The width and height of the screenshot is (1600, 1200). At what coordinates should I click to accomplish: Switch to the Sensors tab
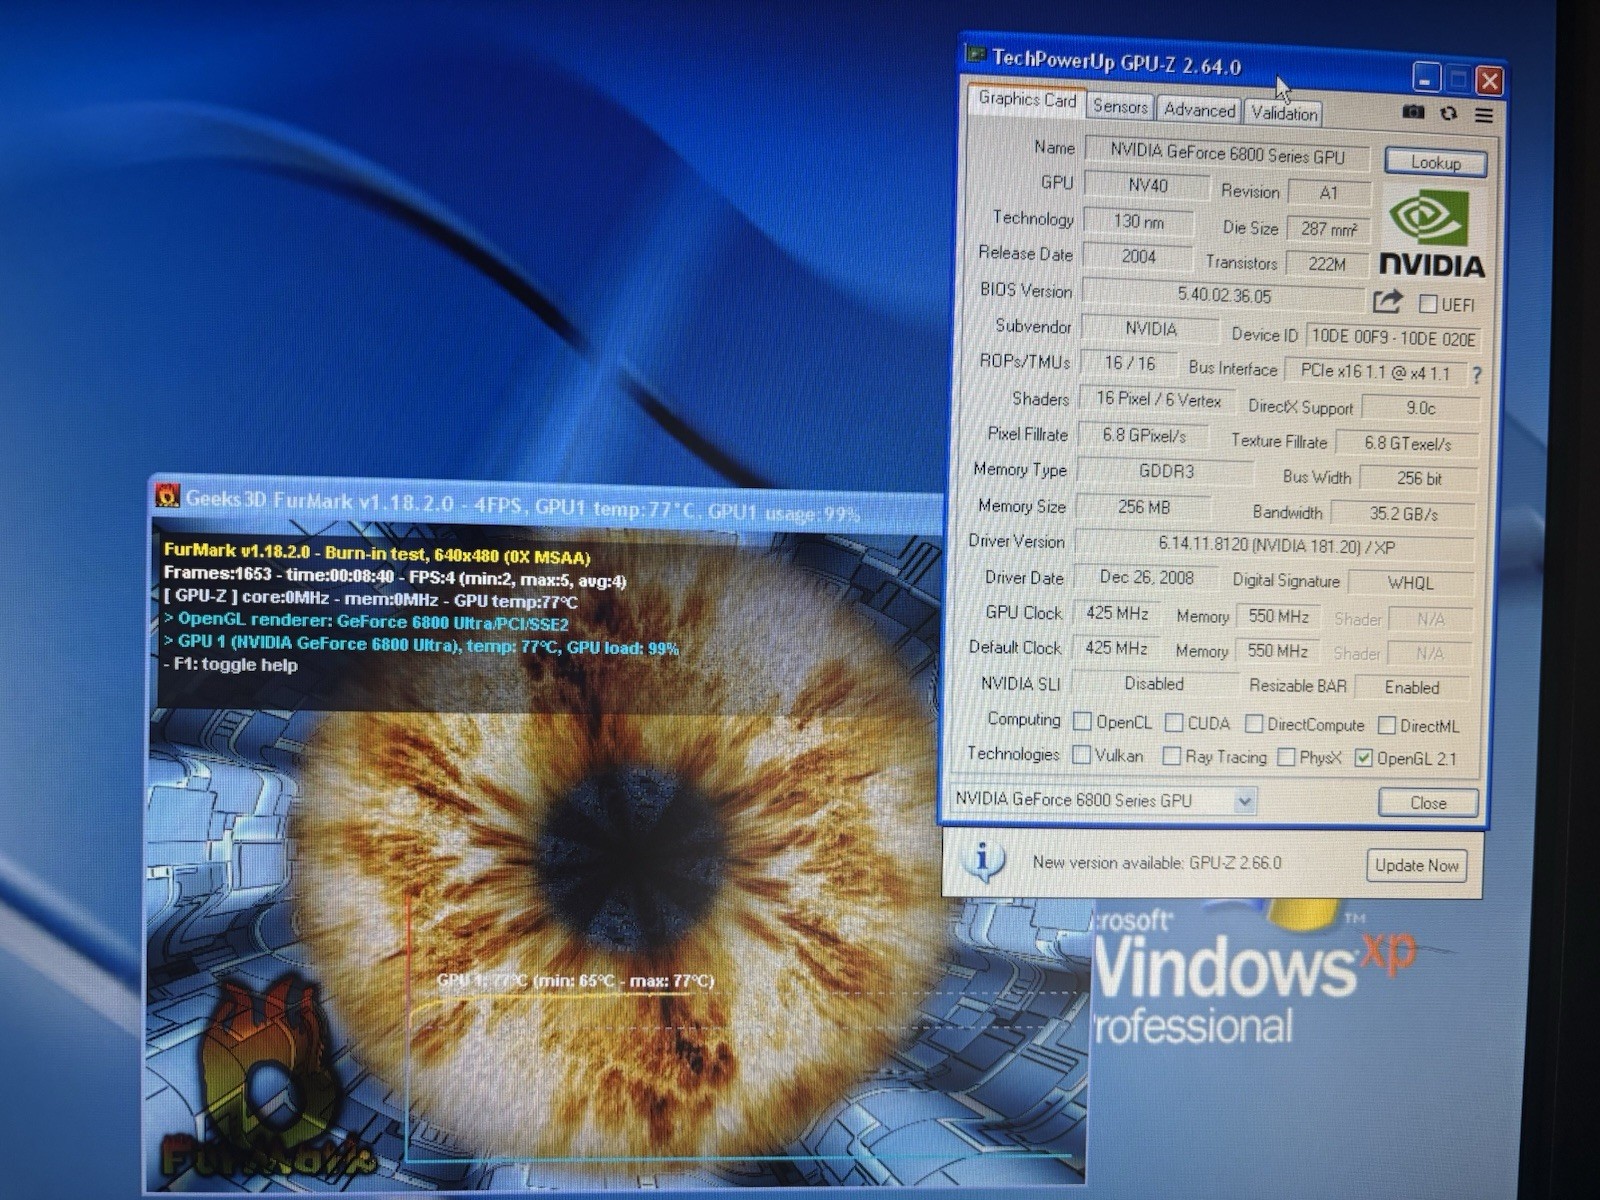point(1120,106)
